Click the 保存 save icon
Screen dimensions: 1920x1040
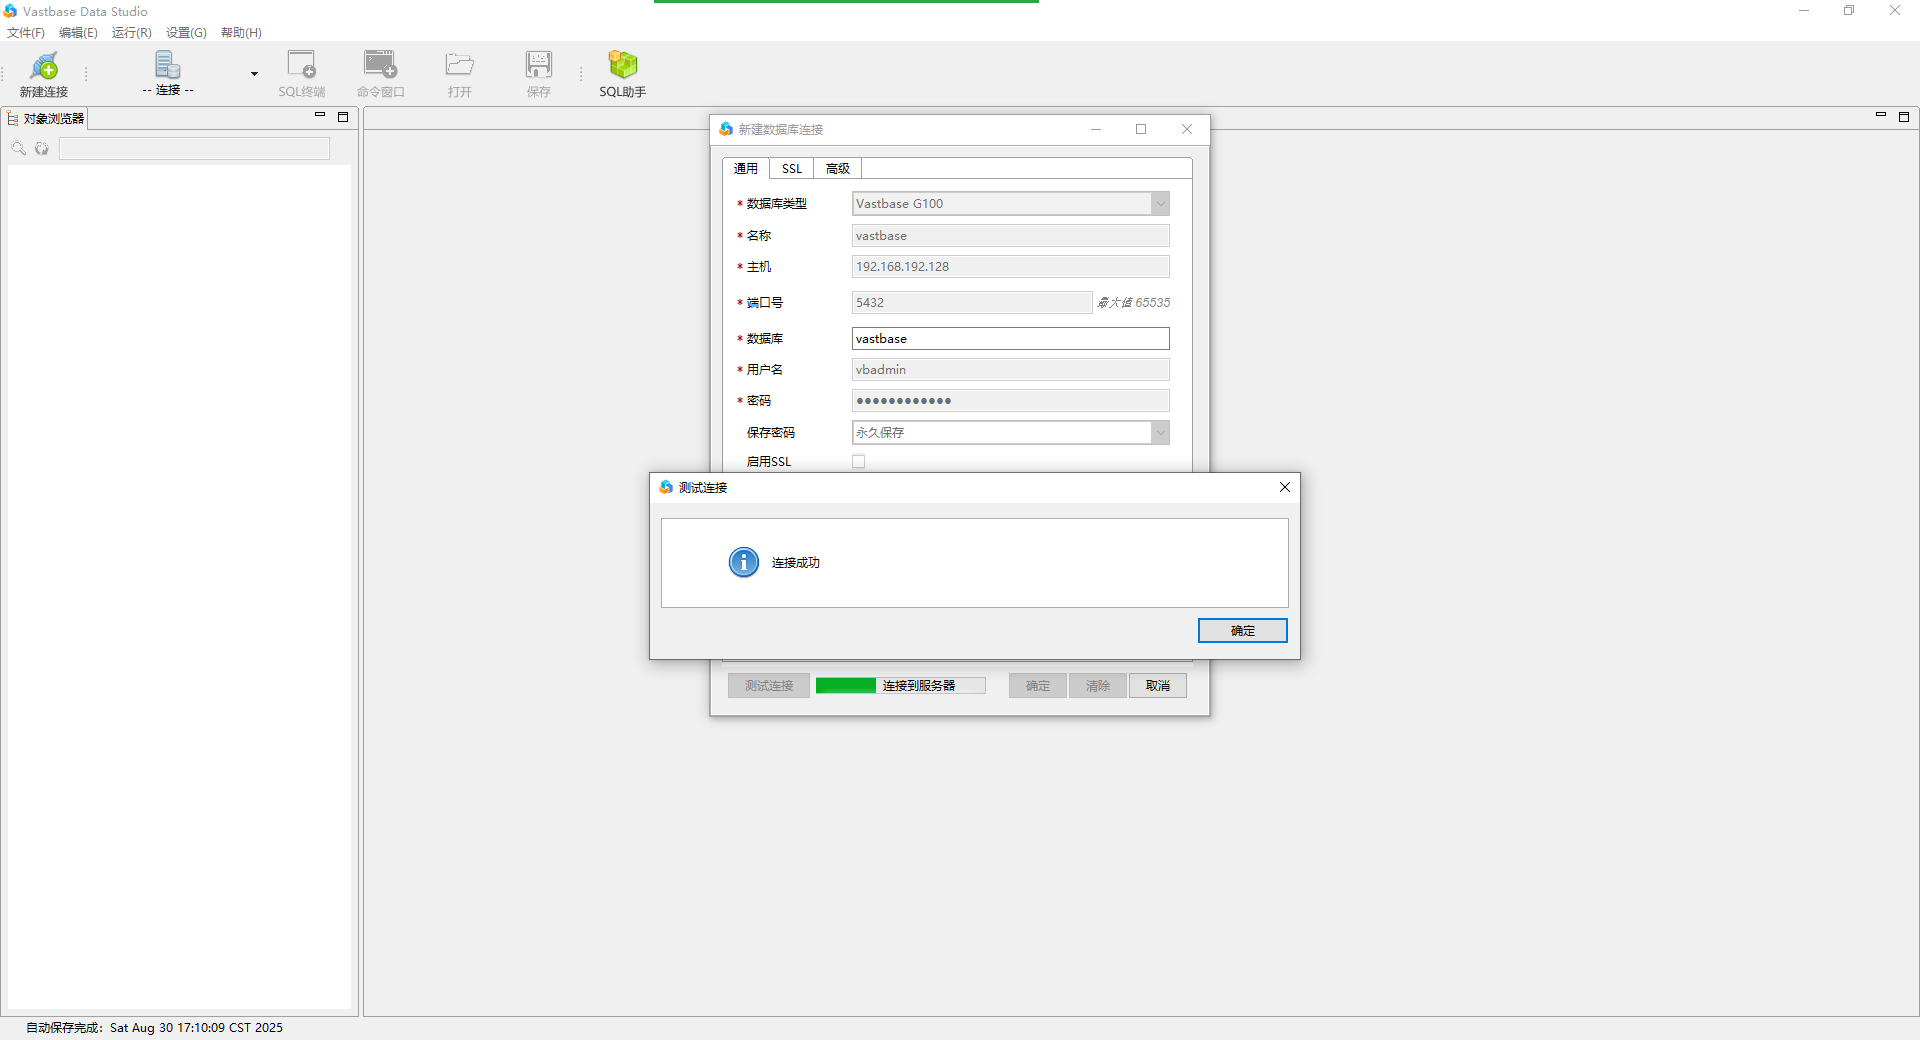click(538, 75)
